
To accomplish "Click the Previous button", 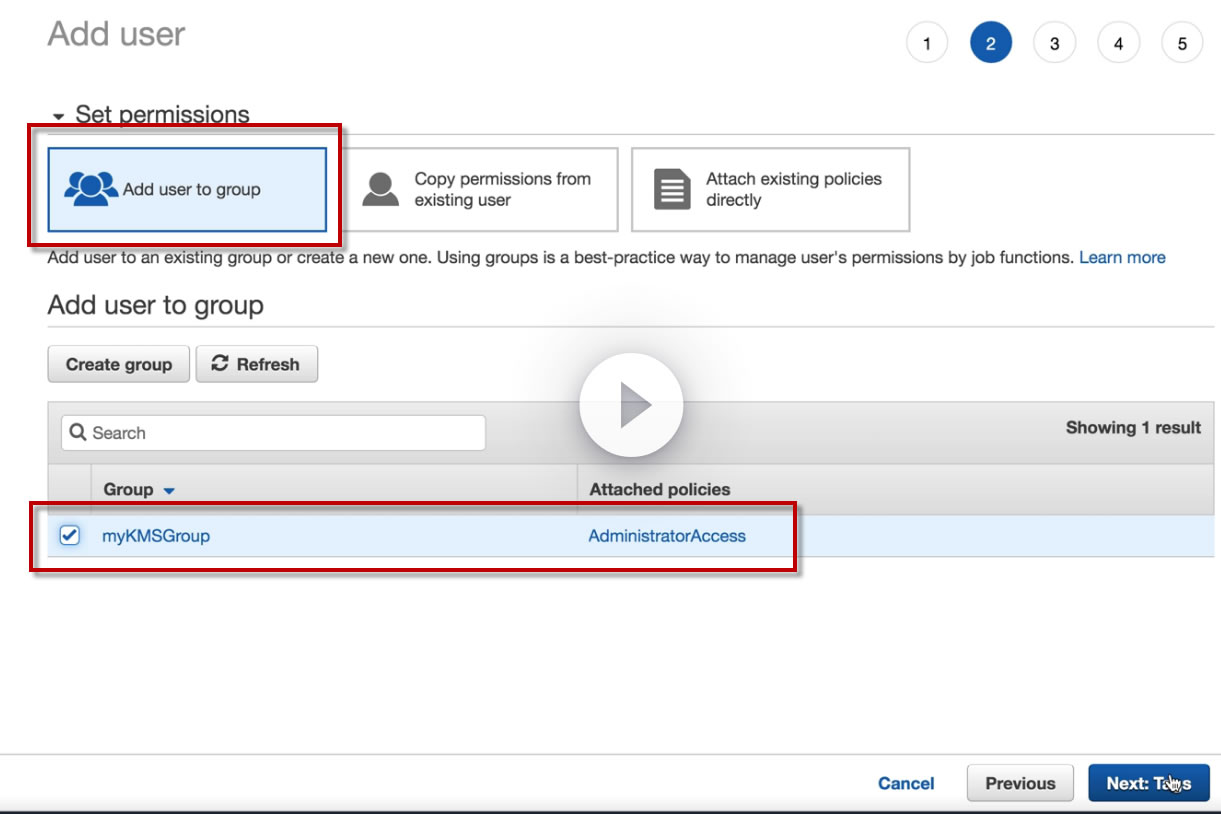I will click(x=1020, y=783).
